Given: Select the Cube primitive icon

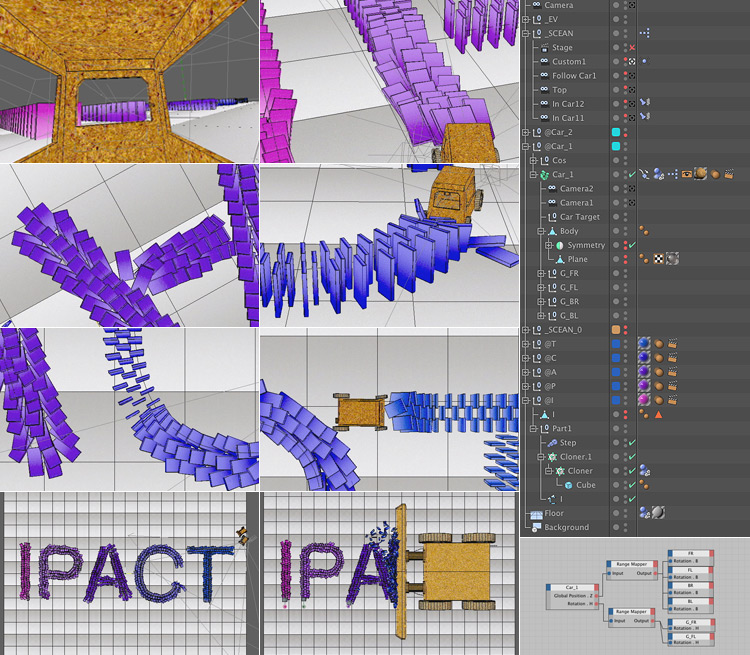Looking at the screenshot, I should pyautogui.click(x=568, y=485).
